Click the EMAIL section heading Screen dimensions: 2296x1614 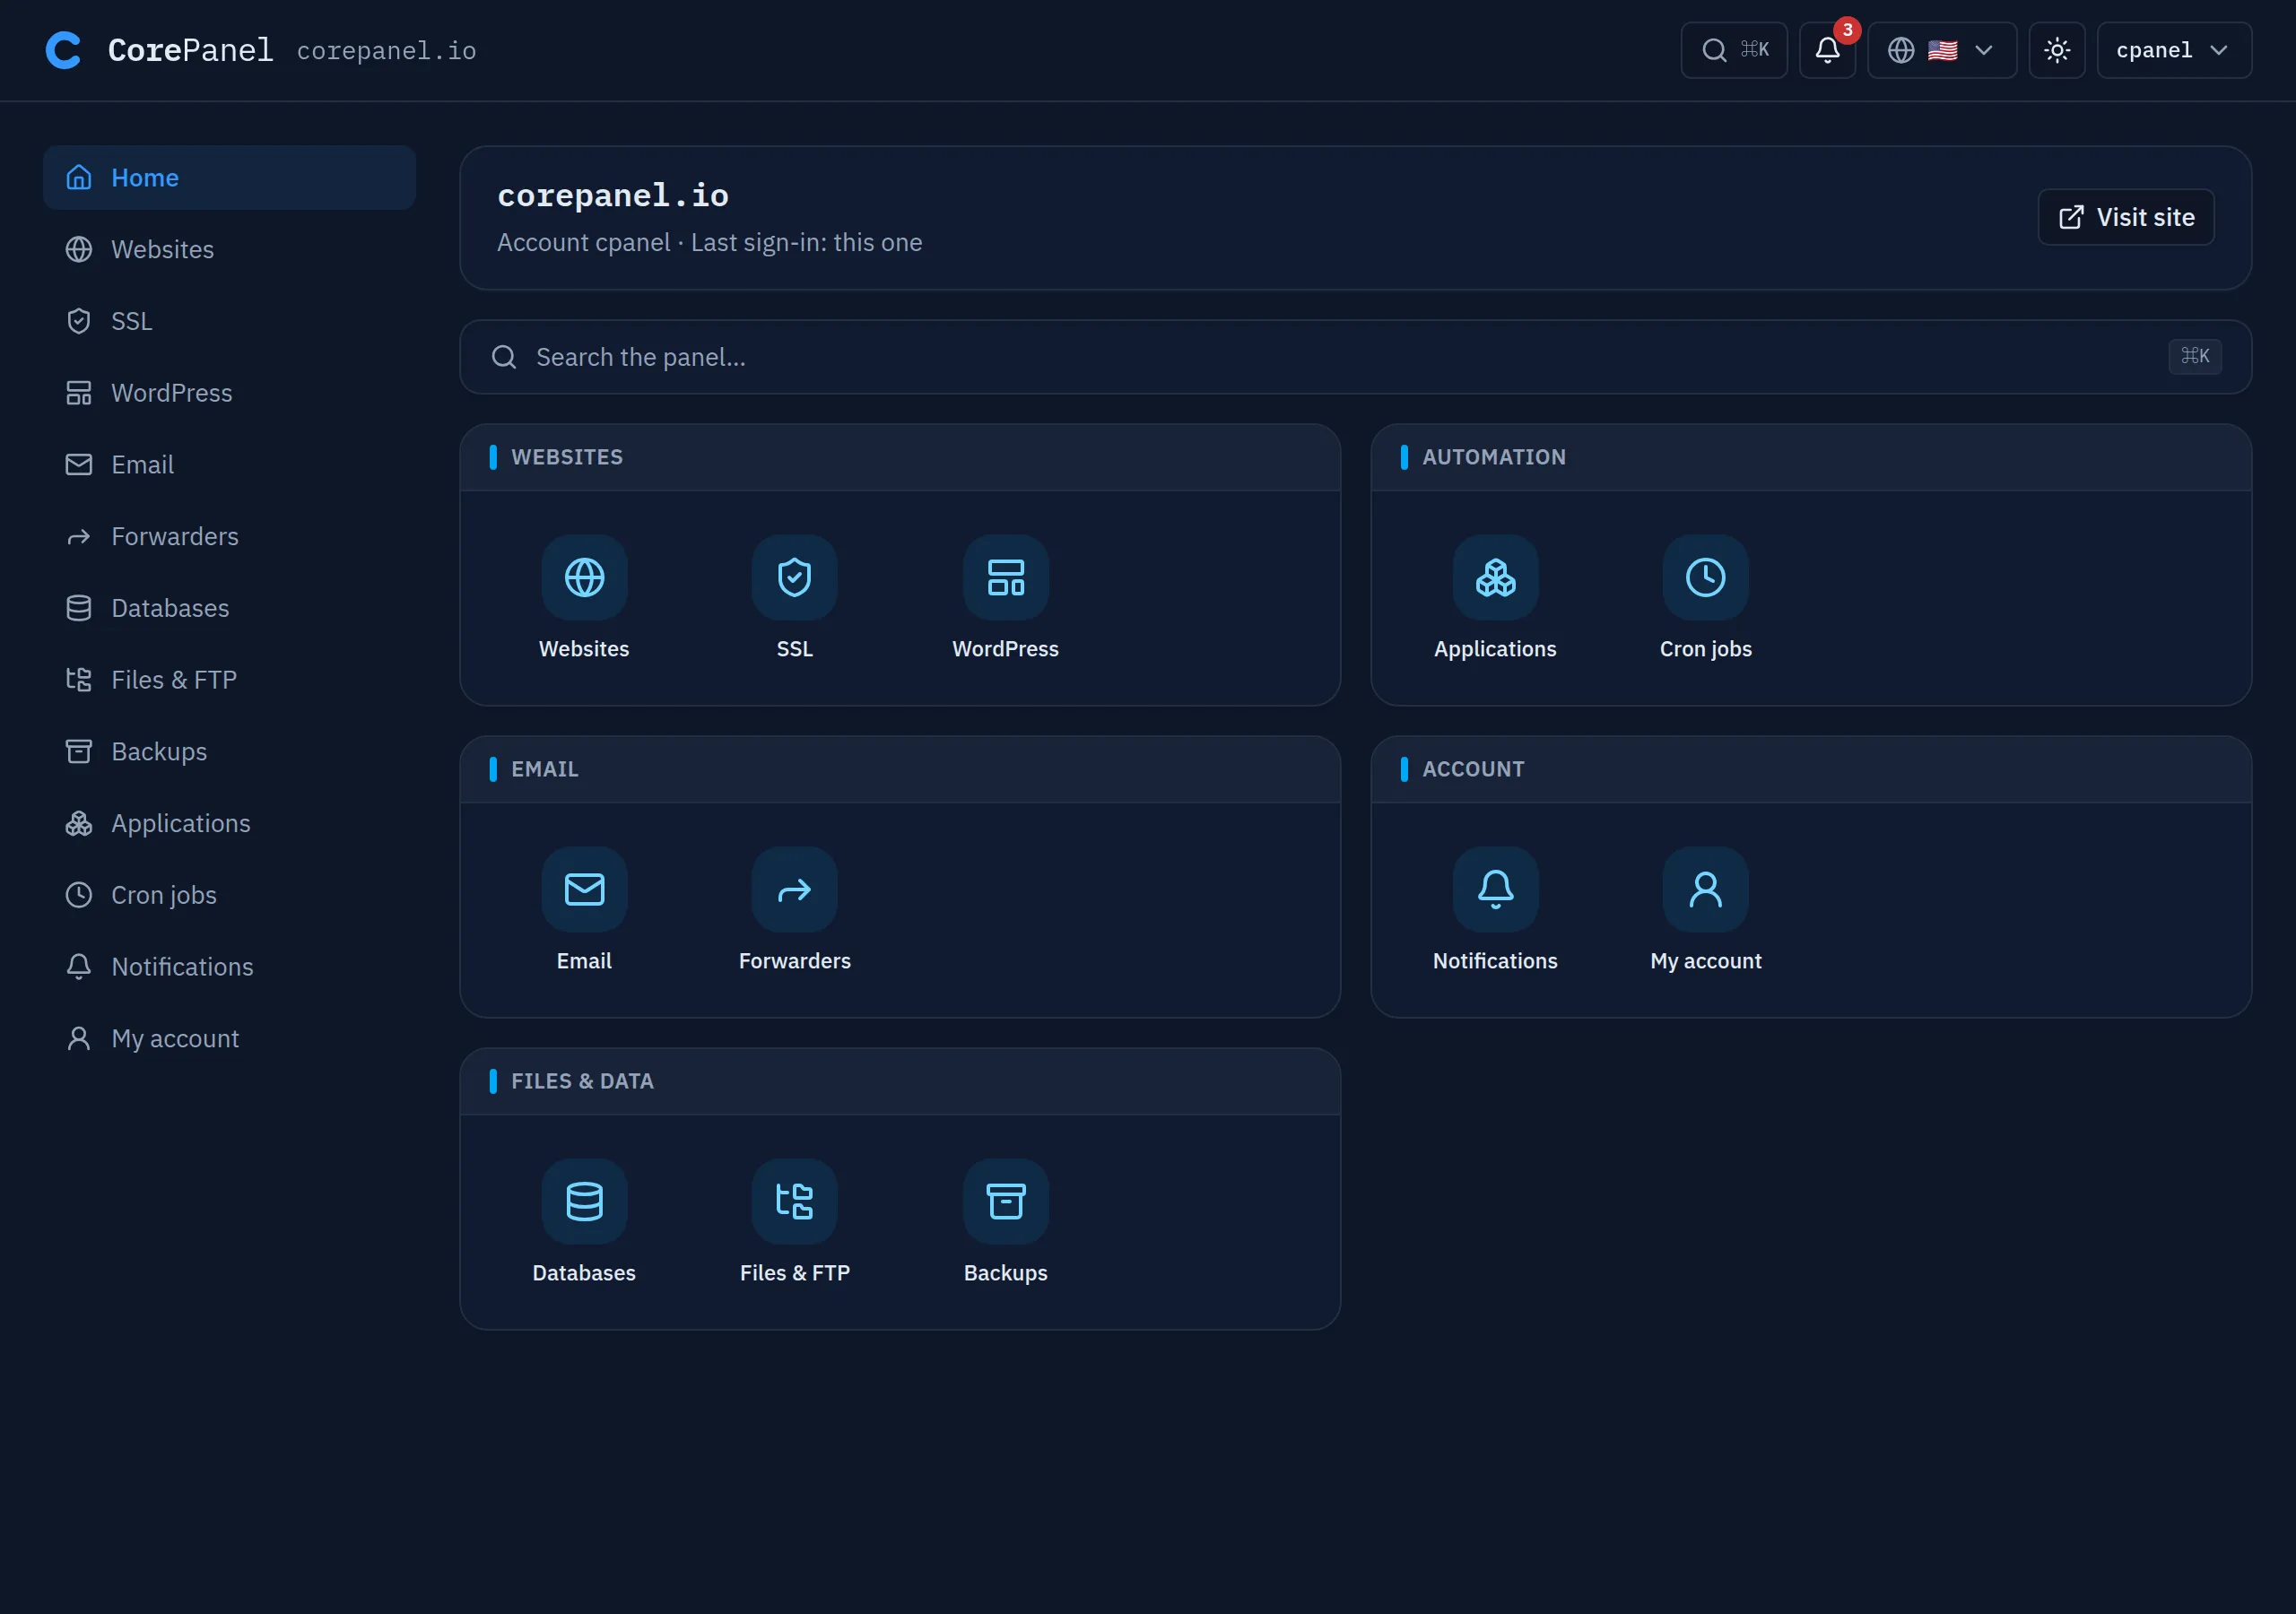[x=545, y=769]
